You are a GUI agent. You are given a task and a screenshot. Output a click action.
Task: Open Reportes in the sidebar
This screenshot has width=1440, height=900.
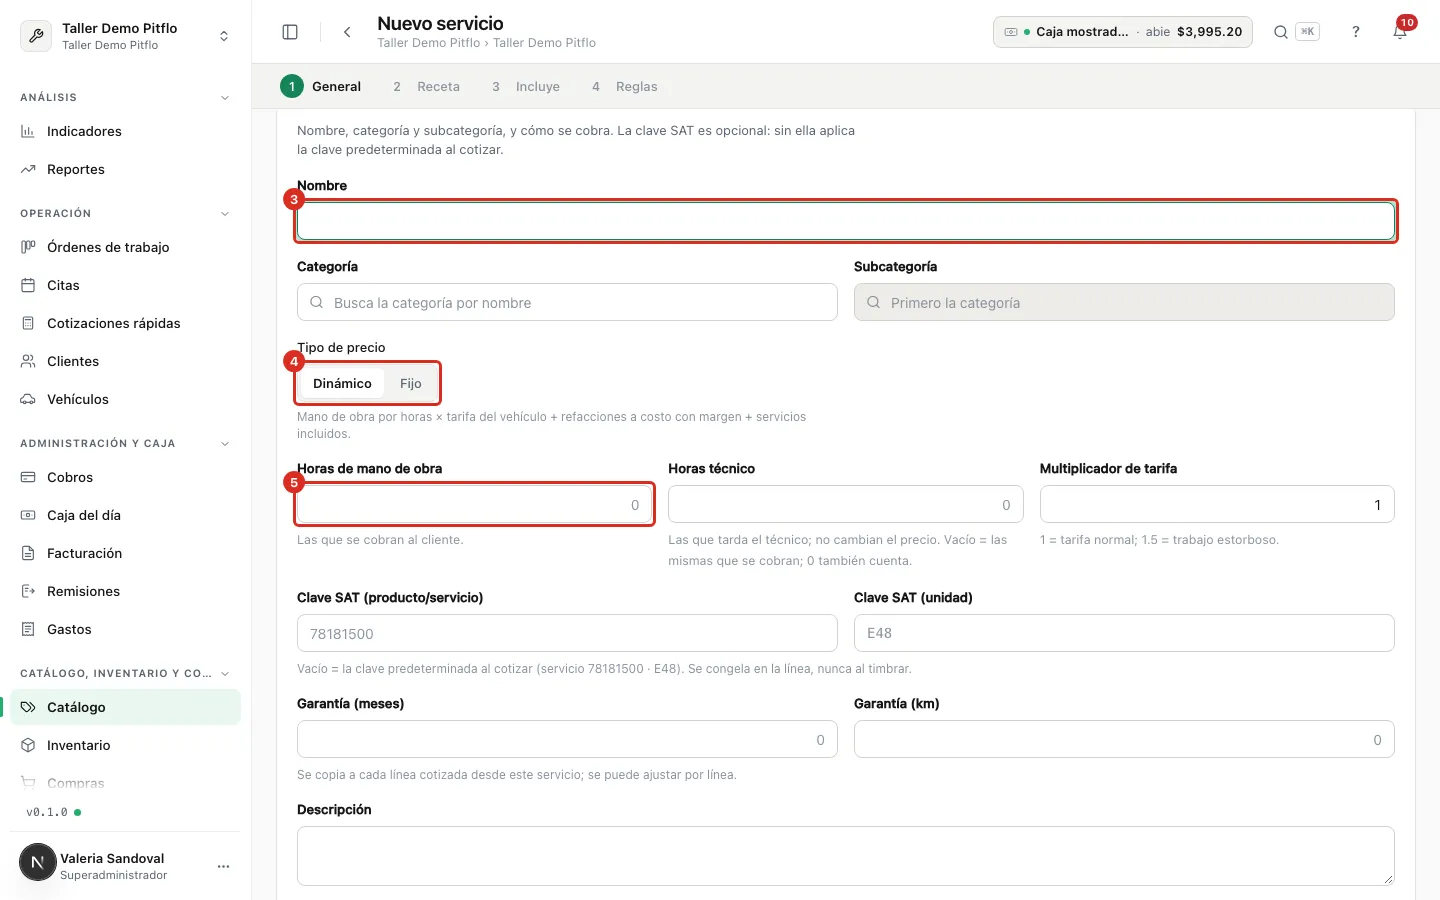pos(125,169)
